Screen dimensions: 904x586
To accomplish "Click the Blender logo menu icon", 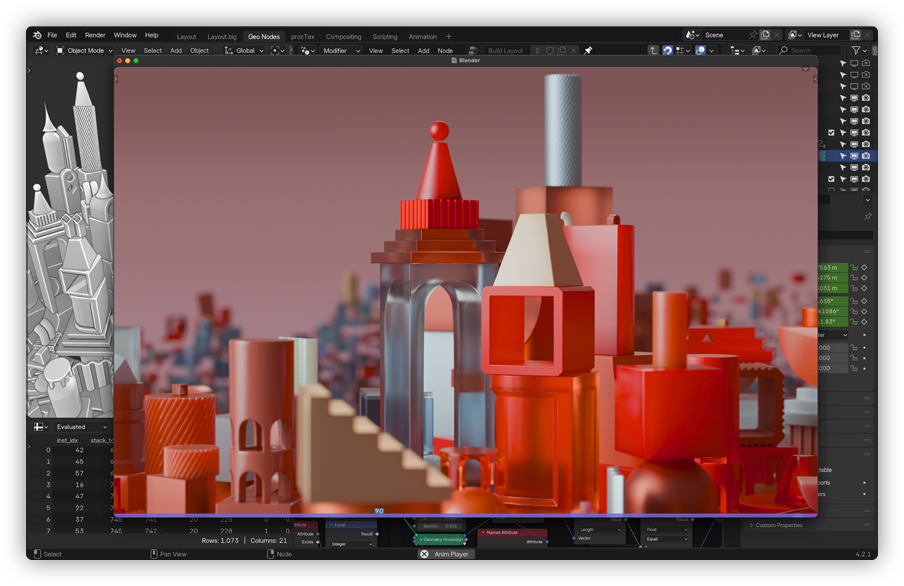I will coord(37,35).
